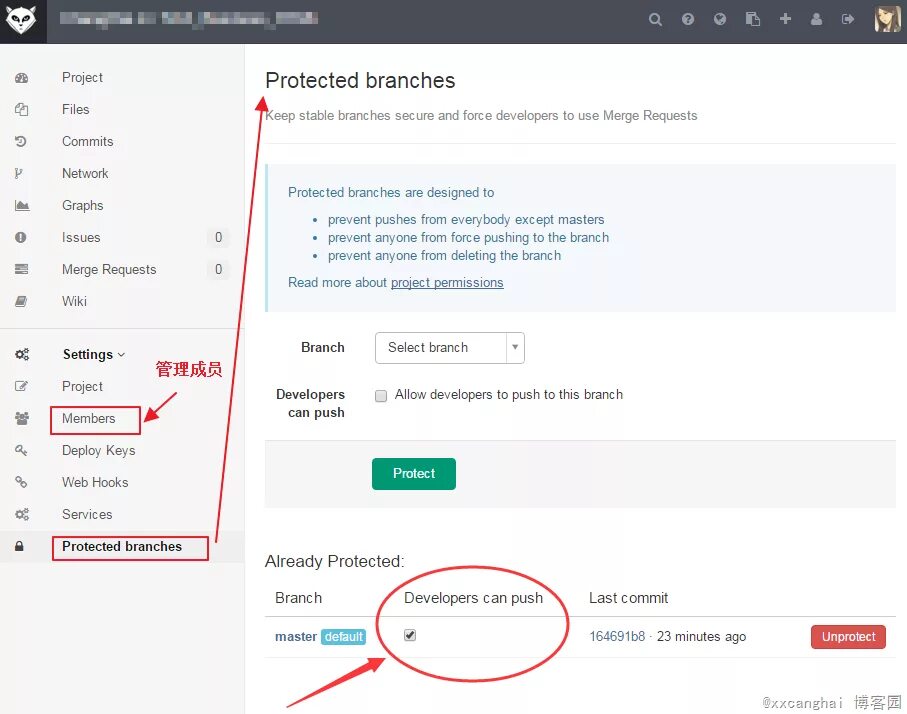Open the Select branch dropdown

click(x=449, y=348)
